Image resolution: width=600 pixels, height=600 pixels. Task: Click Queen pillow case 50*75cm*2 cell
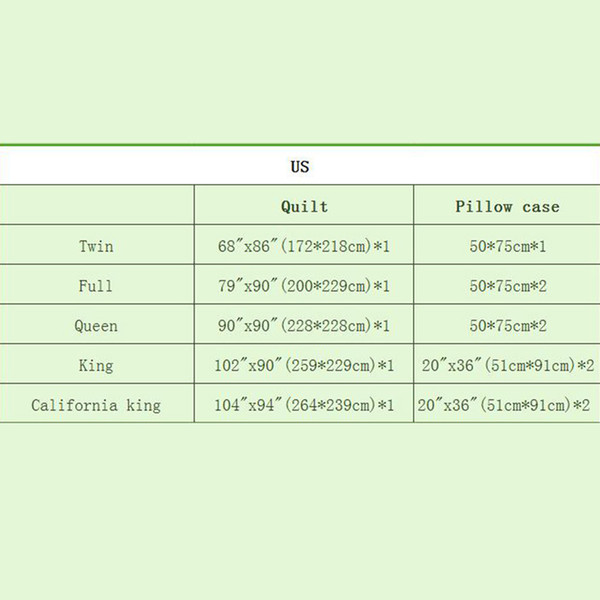click(x=507, y=326)
